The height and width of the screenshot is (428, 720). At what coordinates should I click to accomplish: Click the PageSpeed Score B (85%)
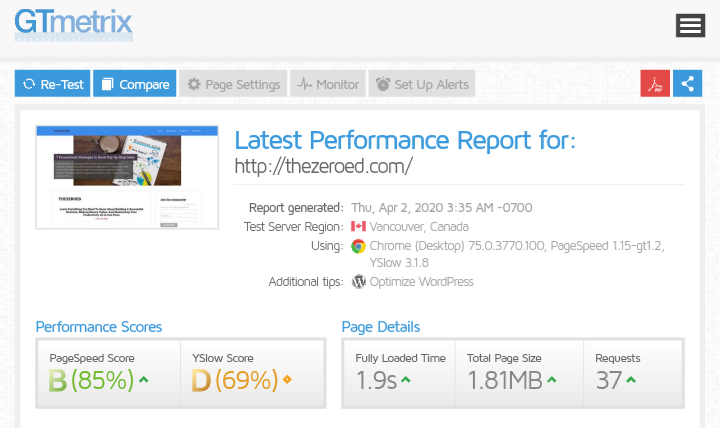91,380
